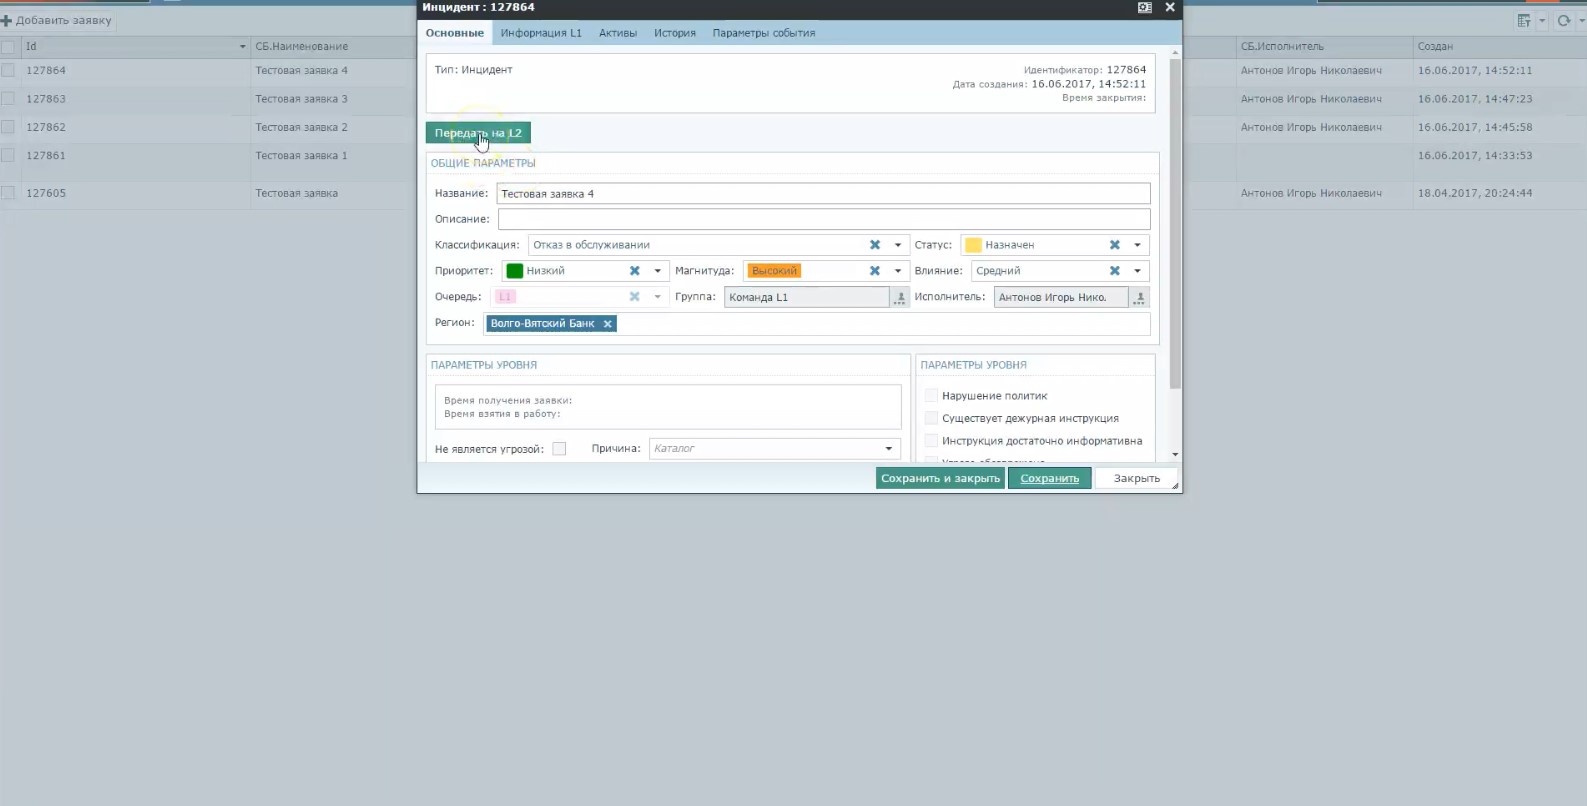The image size is (1587, 806).
Task: Click the scroll-down arrow of dialog scrollbar
Action: click(x=1175, y=454)
